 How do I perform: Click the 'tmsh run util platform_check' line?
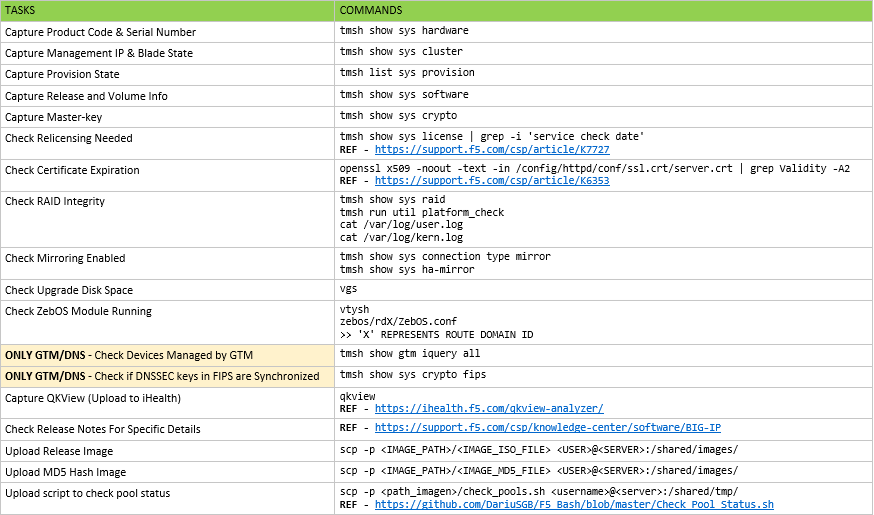pos(422,212)
